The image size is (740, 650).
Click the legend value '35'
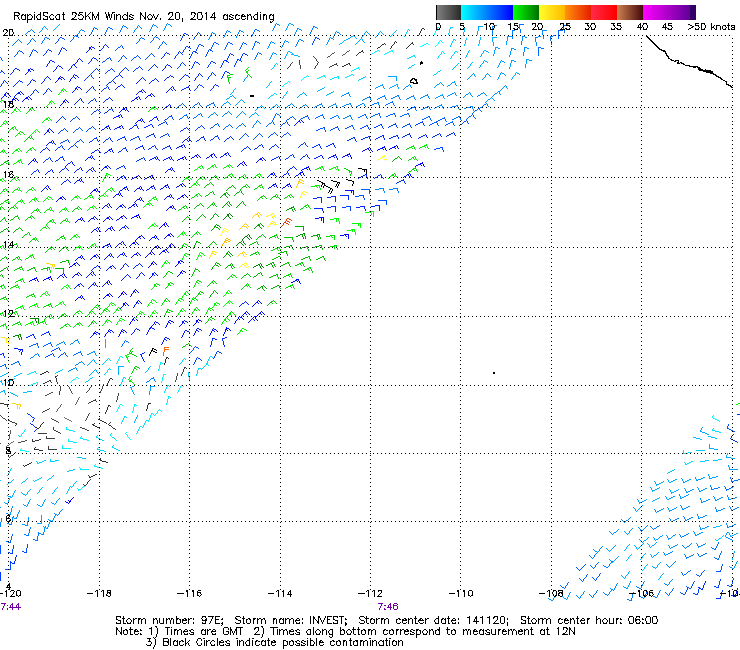point(616,27)
